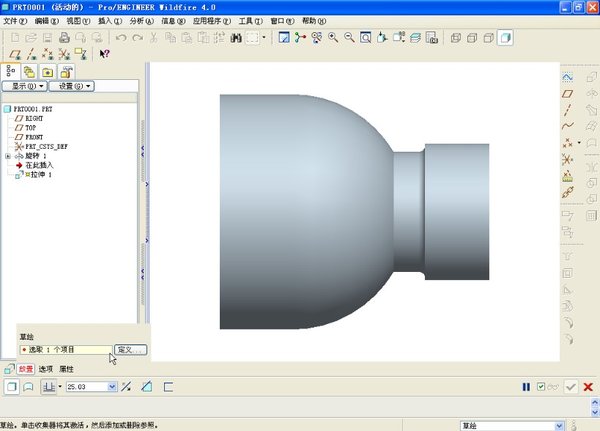Toggle the preview checkbox in dashboard
The width and height of the screenshot is (600, 431).
541,387
